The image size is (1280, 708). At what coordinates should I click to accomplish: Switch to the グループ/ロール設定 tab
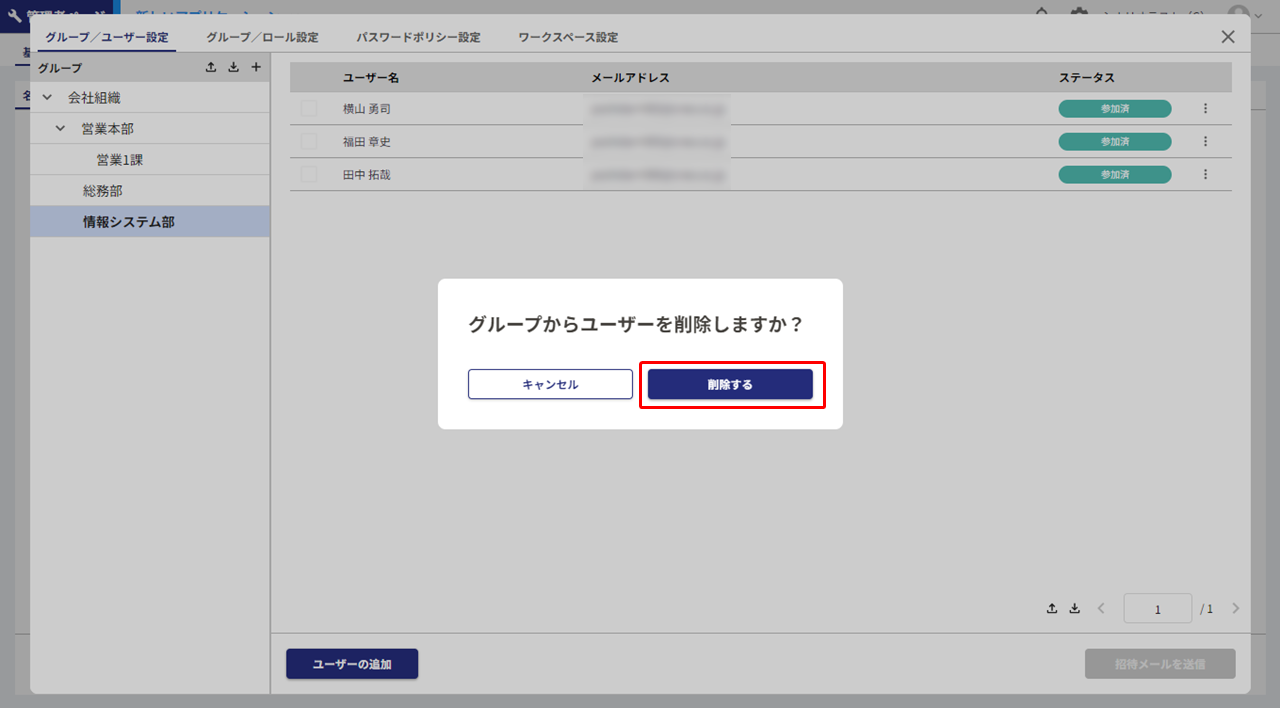pyautogui.click(x=262, y=38)
